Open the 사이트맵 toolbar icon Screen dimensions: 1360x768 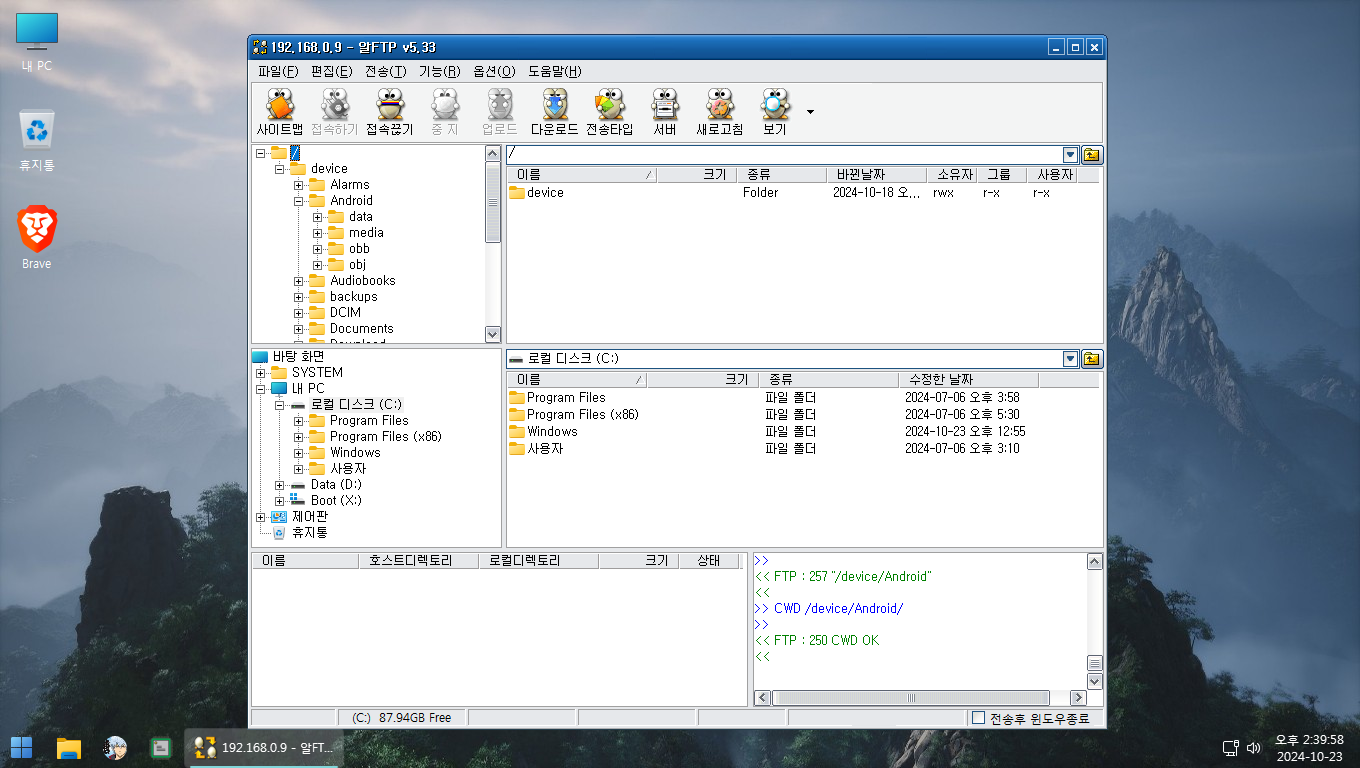pos(279,112)
